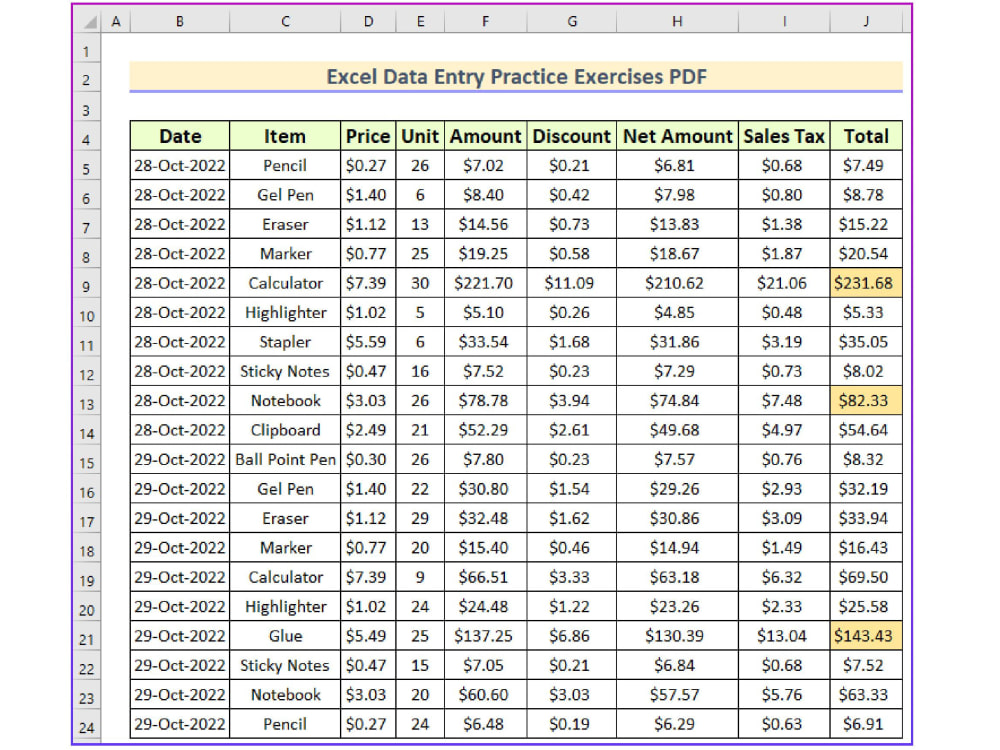Click the 'Total' header cell
1000x750 pixels.
[x=866, y=136]
